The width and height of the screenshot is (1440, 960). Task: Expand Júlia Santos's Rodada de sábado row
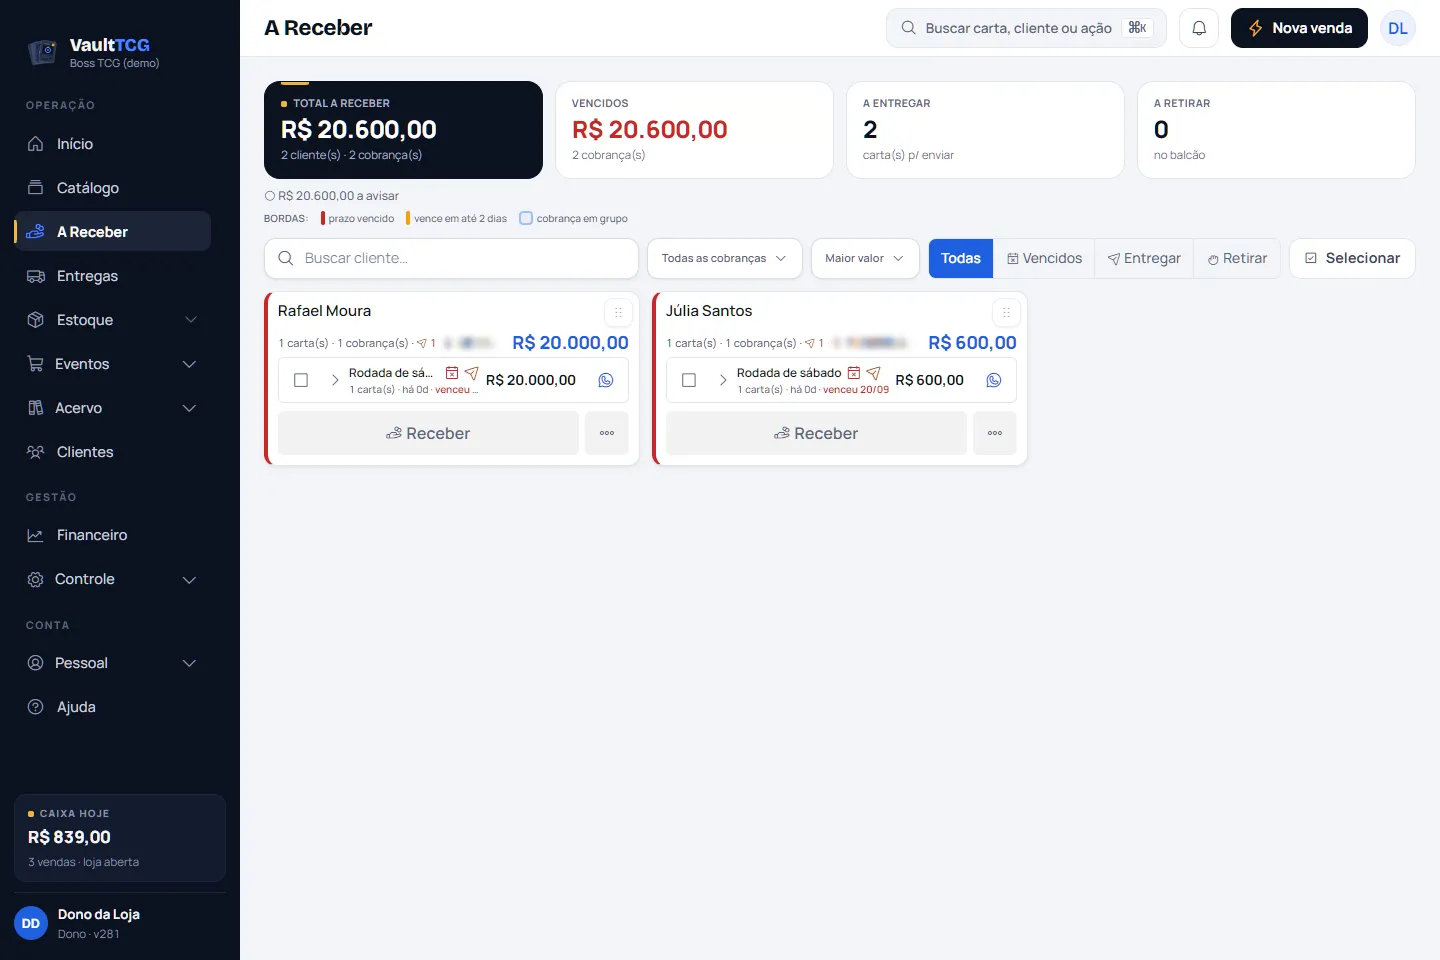[x=723, y=380]
